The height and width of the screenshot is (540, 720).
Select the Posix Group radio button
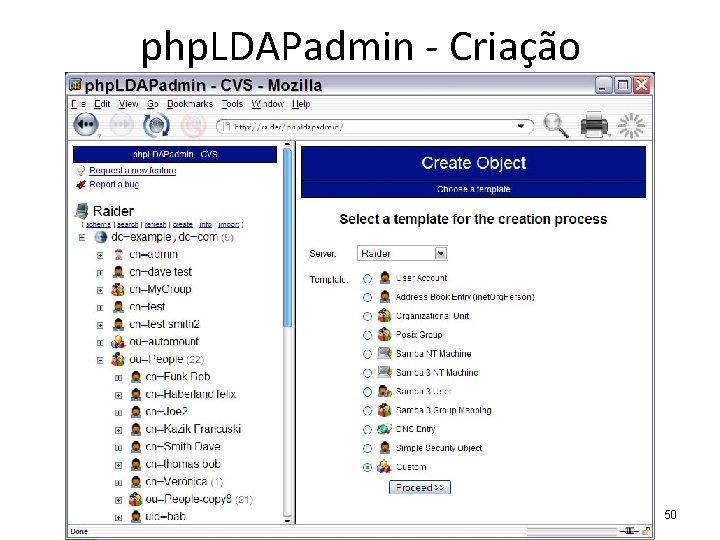367,335
